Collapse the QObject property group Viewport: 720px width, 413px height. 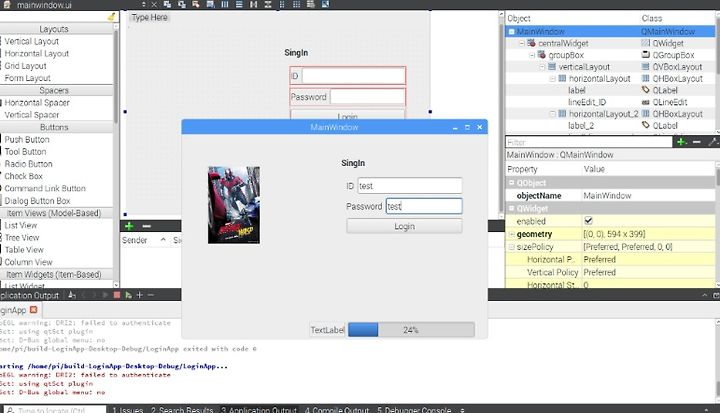512,183
